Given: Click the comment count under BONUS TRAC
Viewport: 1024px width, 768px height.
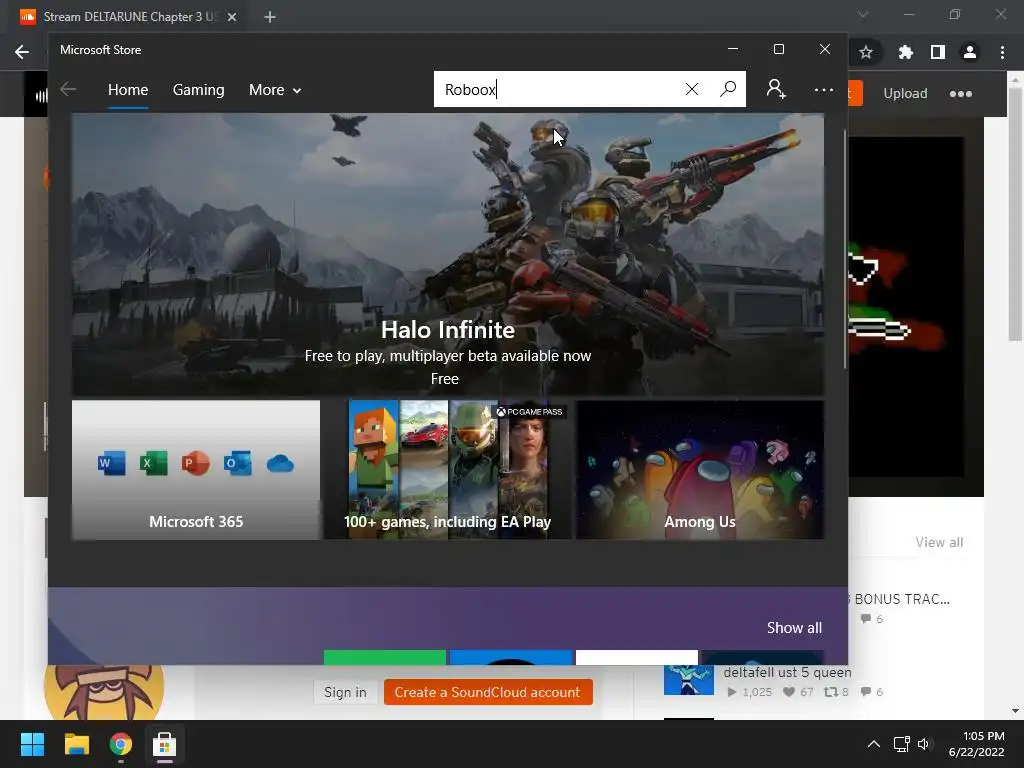Looking at the screenshot, I should click(872, 618).
